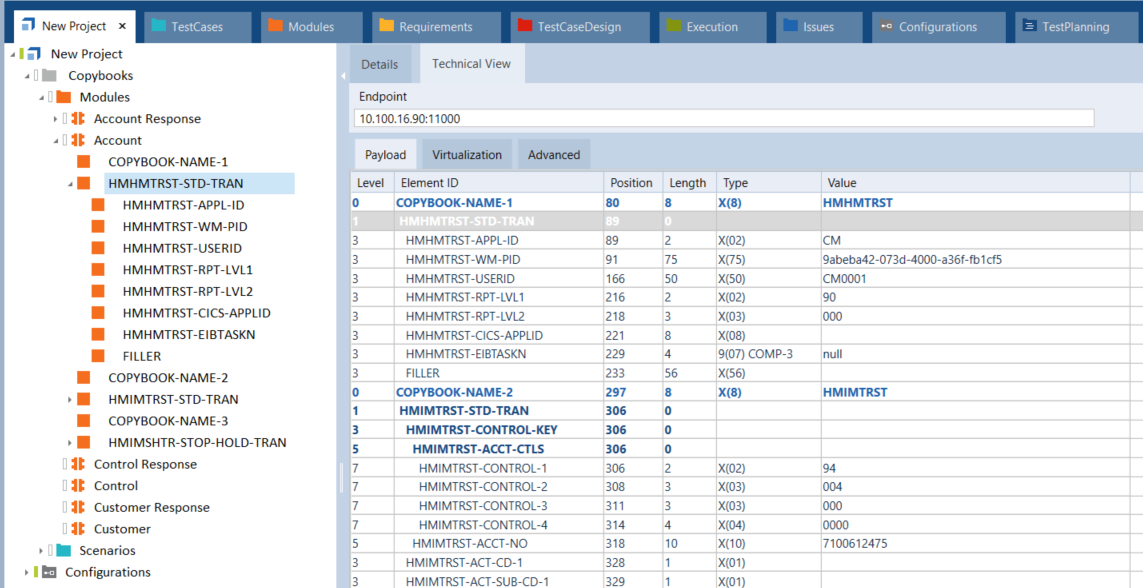Click the teal Scenarios folder icon

tap(63, 551)
